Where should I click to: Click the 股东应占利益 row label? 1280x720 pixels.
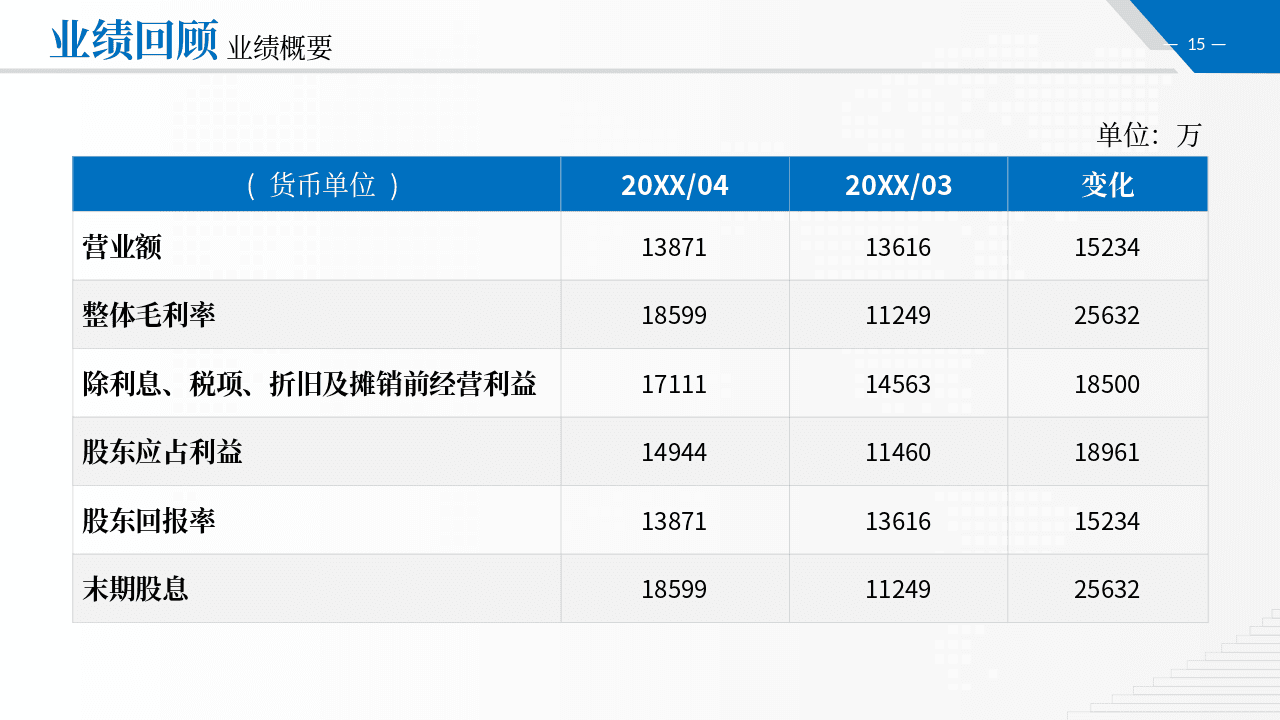[163, 452]
